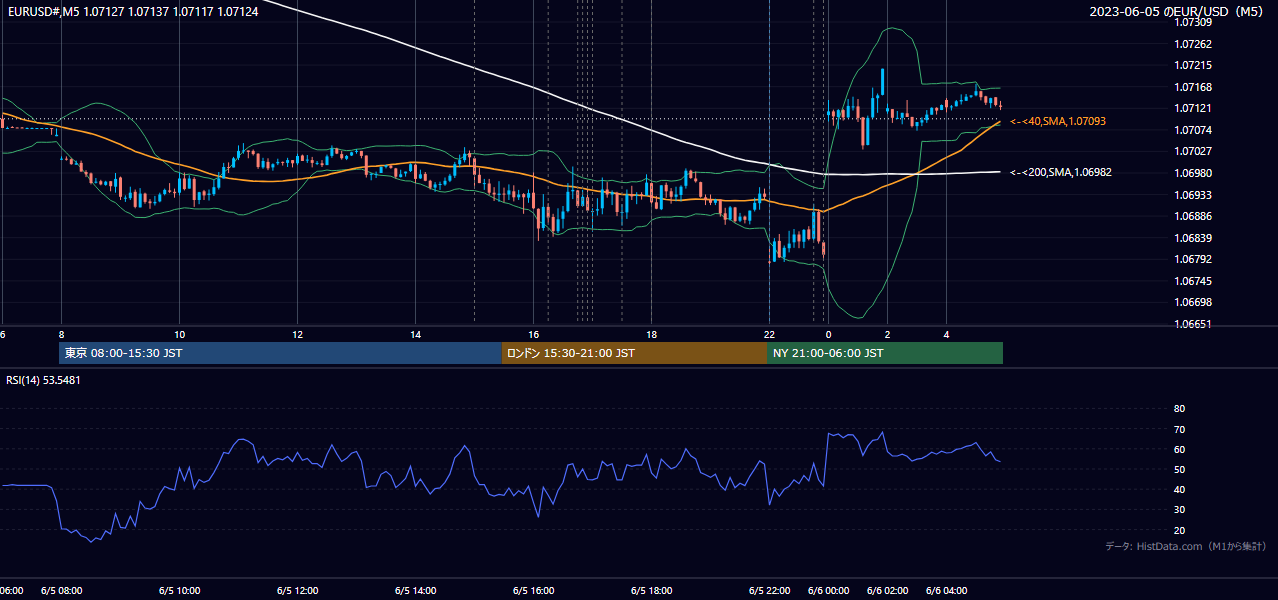The width and height of the screenshot is (1278, 600).
Task: Click the 6/5 14:00 bottom time label
Action: pyautogui.click(x=415, y=591)
